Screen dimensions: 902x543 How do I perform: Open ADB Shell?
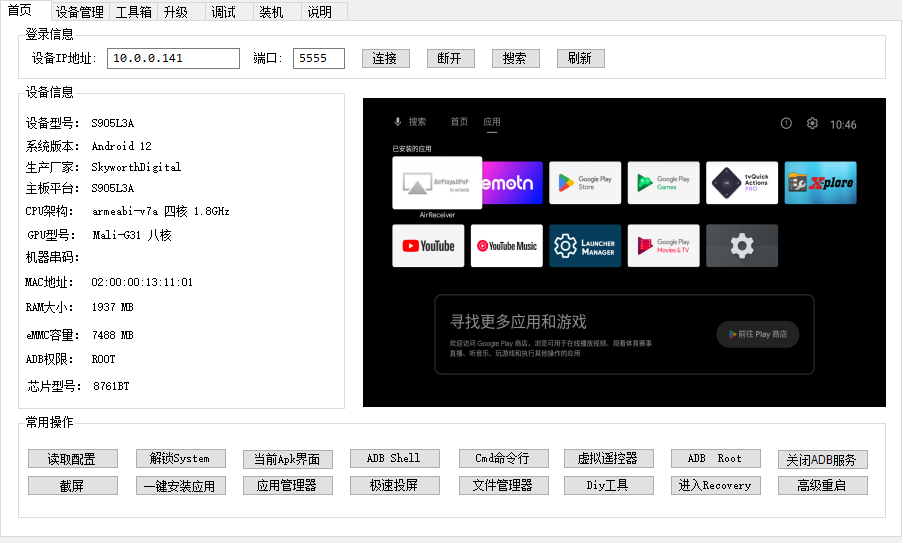click(395, 458)
